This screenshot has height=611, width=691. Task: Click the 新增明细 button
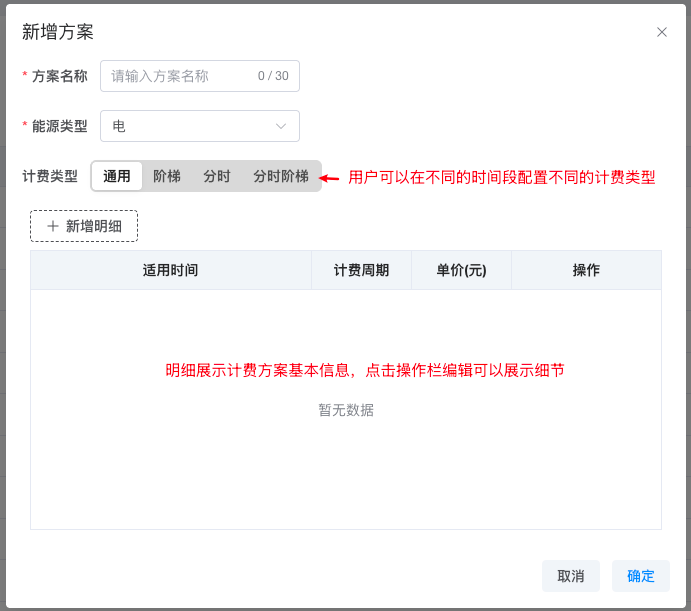click(x=84, y=226)
